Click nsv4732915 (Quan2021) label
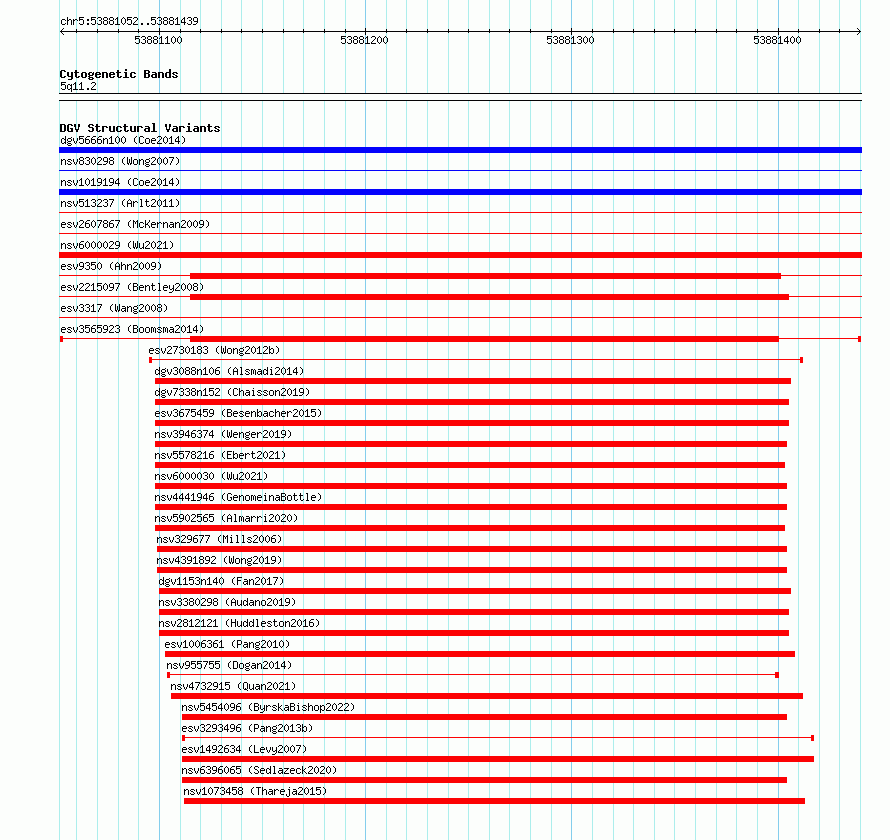890x840 pixels. pyautogui.click(x=233, y=686)
